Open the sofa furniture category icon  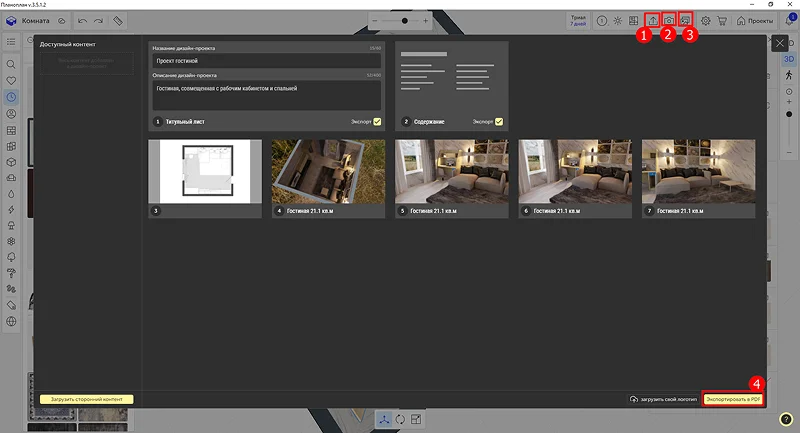11,178
